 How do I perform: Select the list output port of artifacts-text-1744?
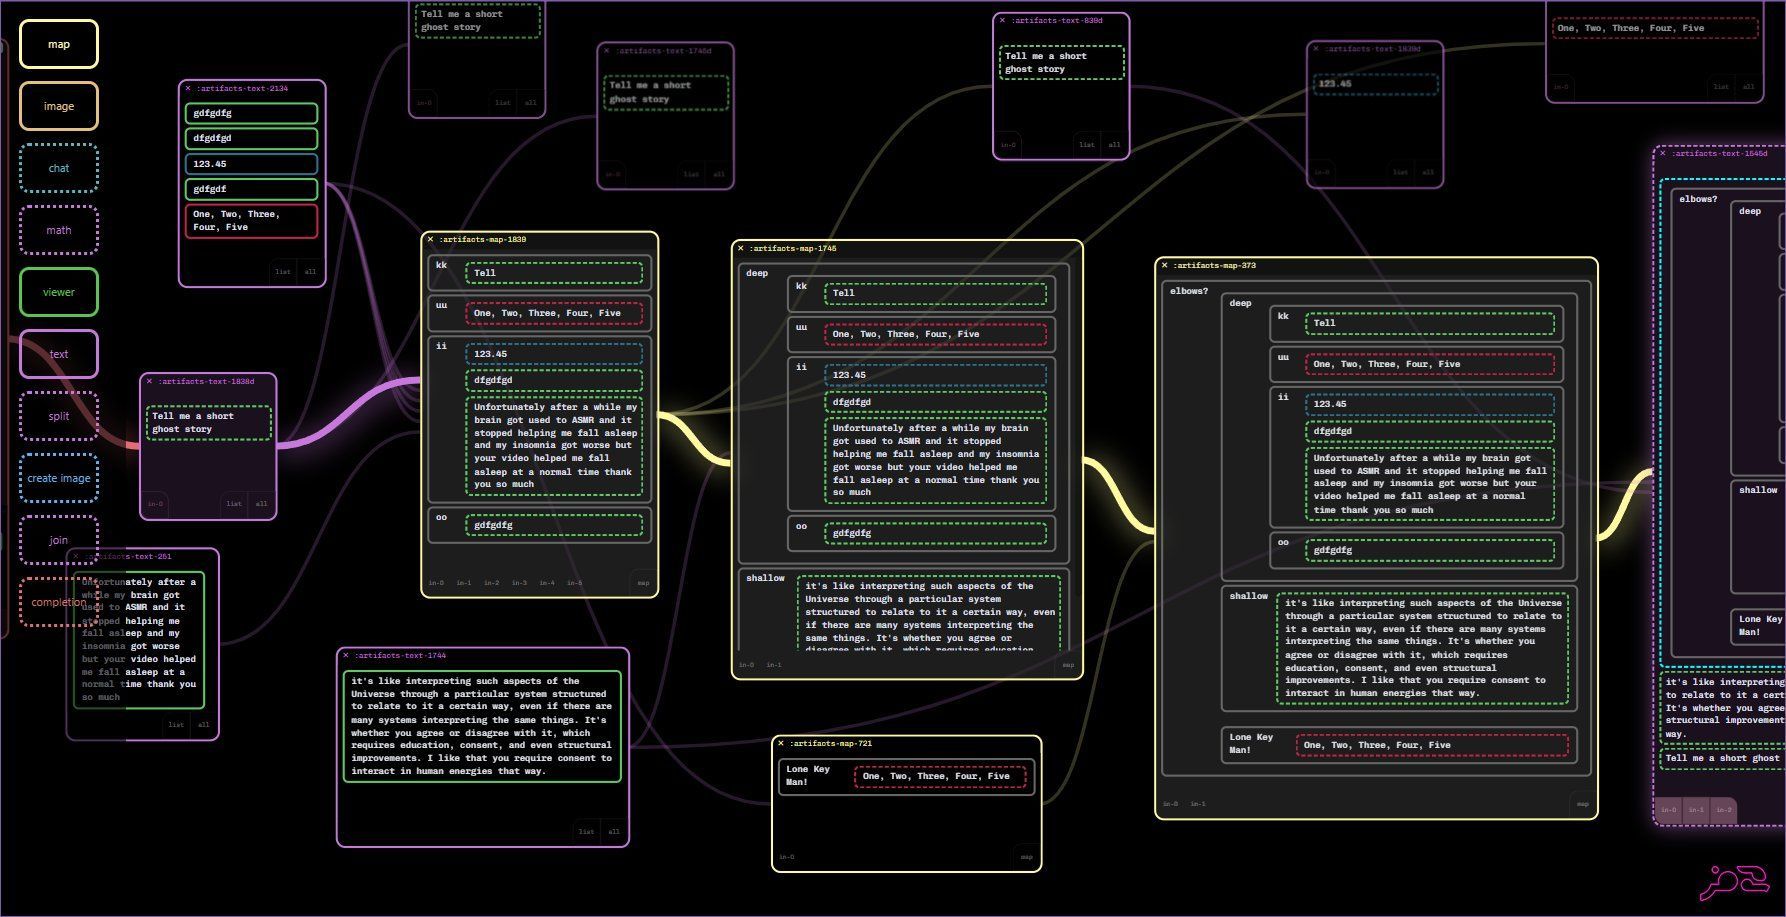click(x=587, y=832)
